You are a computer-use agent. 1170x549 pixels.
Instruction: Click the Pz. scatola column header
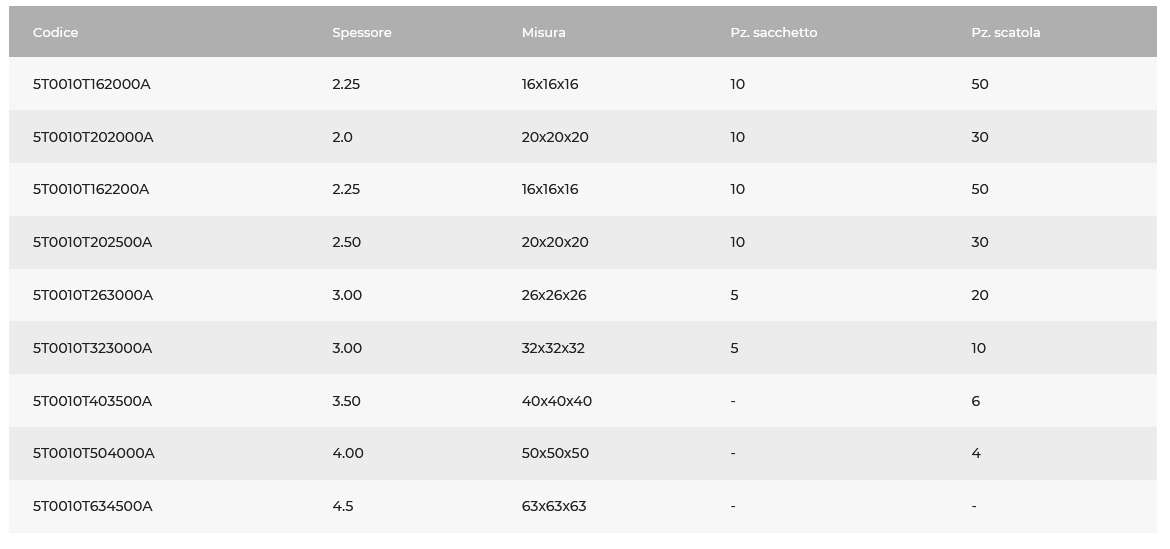[x=1006, y=33]
